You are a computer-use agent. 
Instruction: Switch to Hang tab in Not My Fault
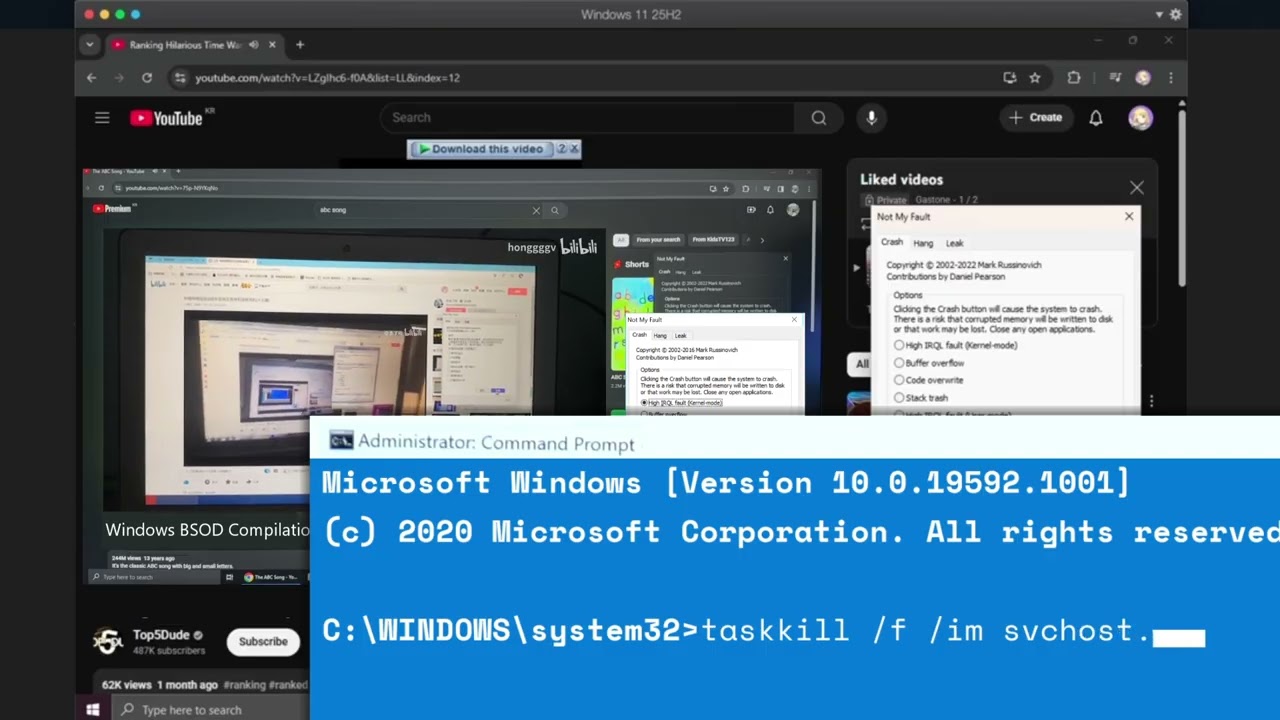pos(923,243)
